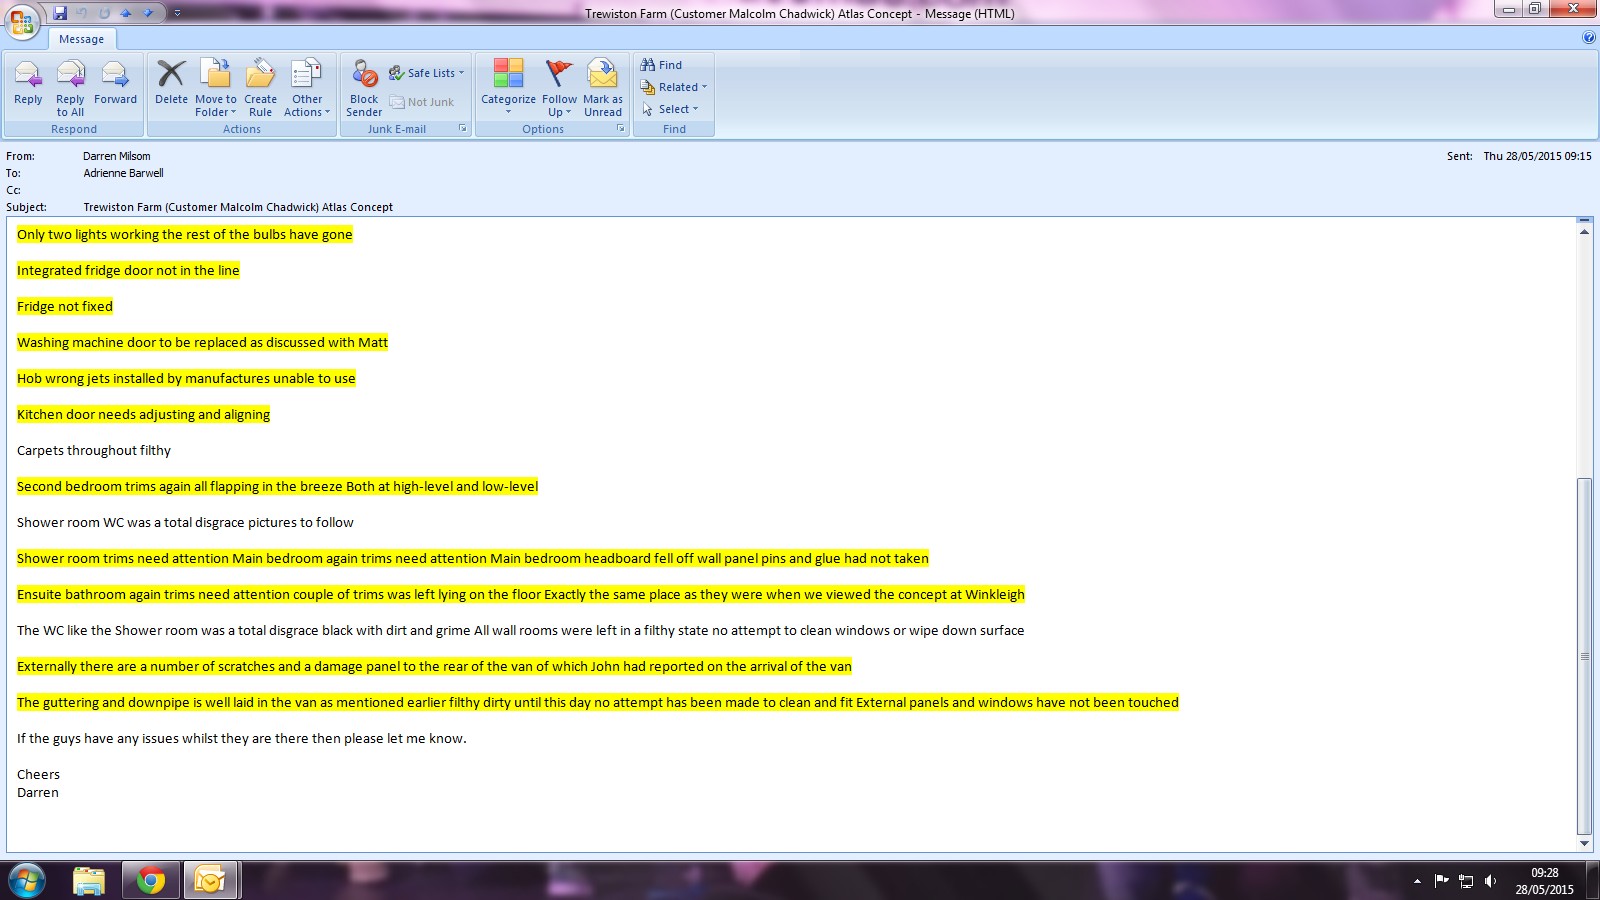This screenshot has height=900, width=1600.
Task: Mark the message as Unread
Action: [x=602, y=76]
